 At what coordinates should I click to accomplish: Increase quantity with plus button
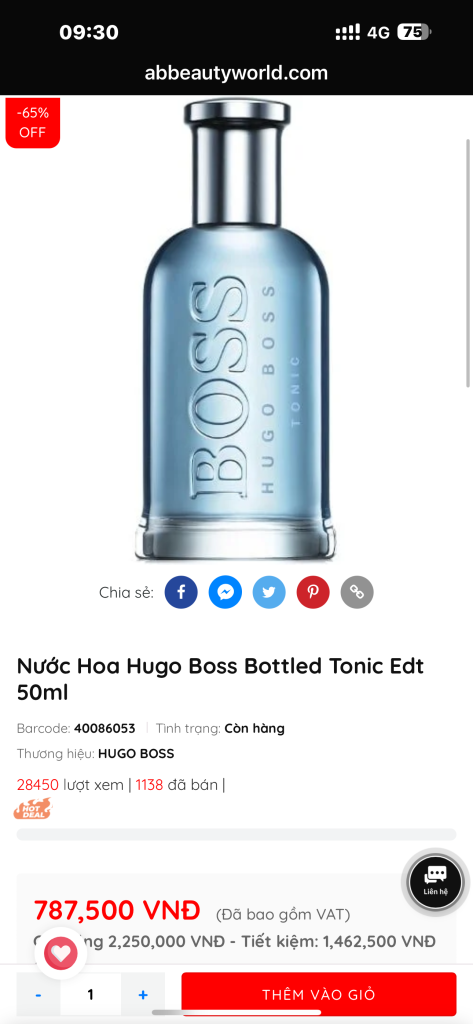tap(143, 995)
